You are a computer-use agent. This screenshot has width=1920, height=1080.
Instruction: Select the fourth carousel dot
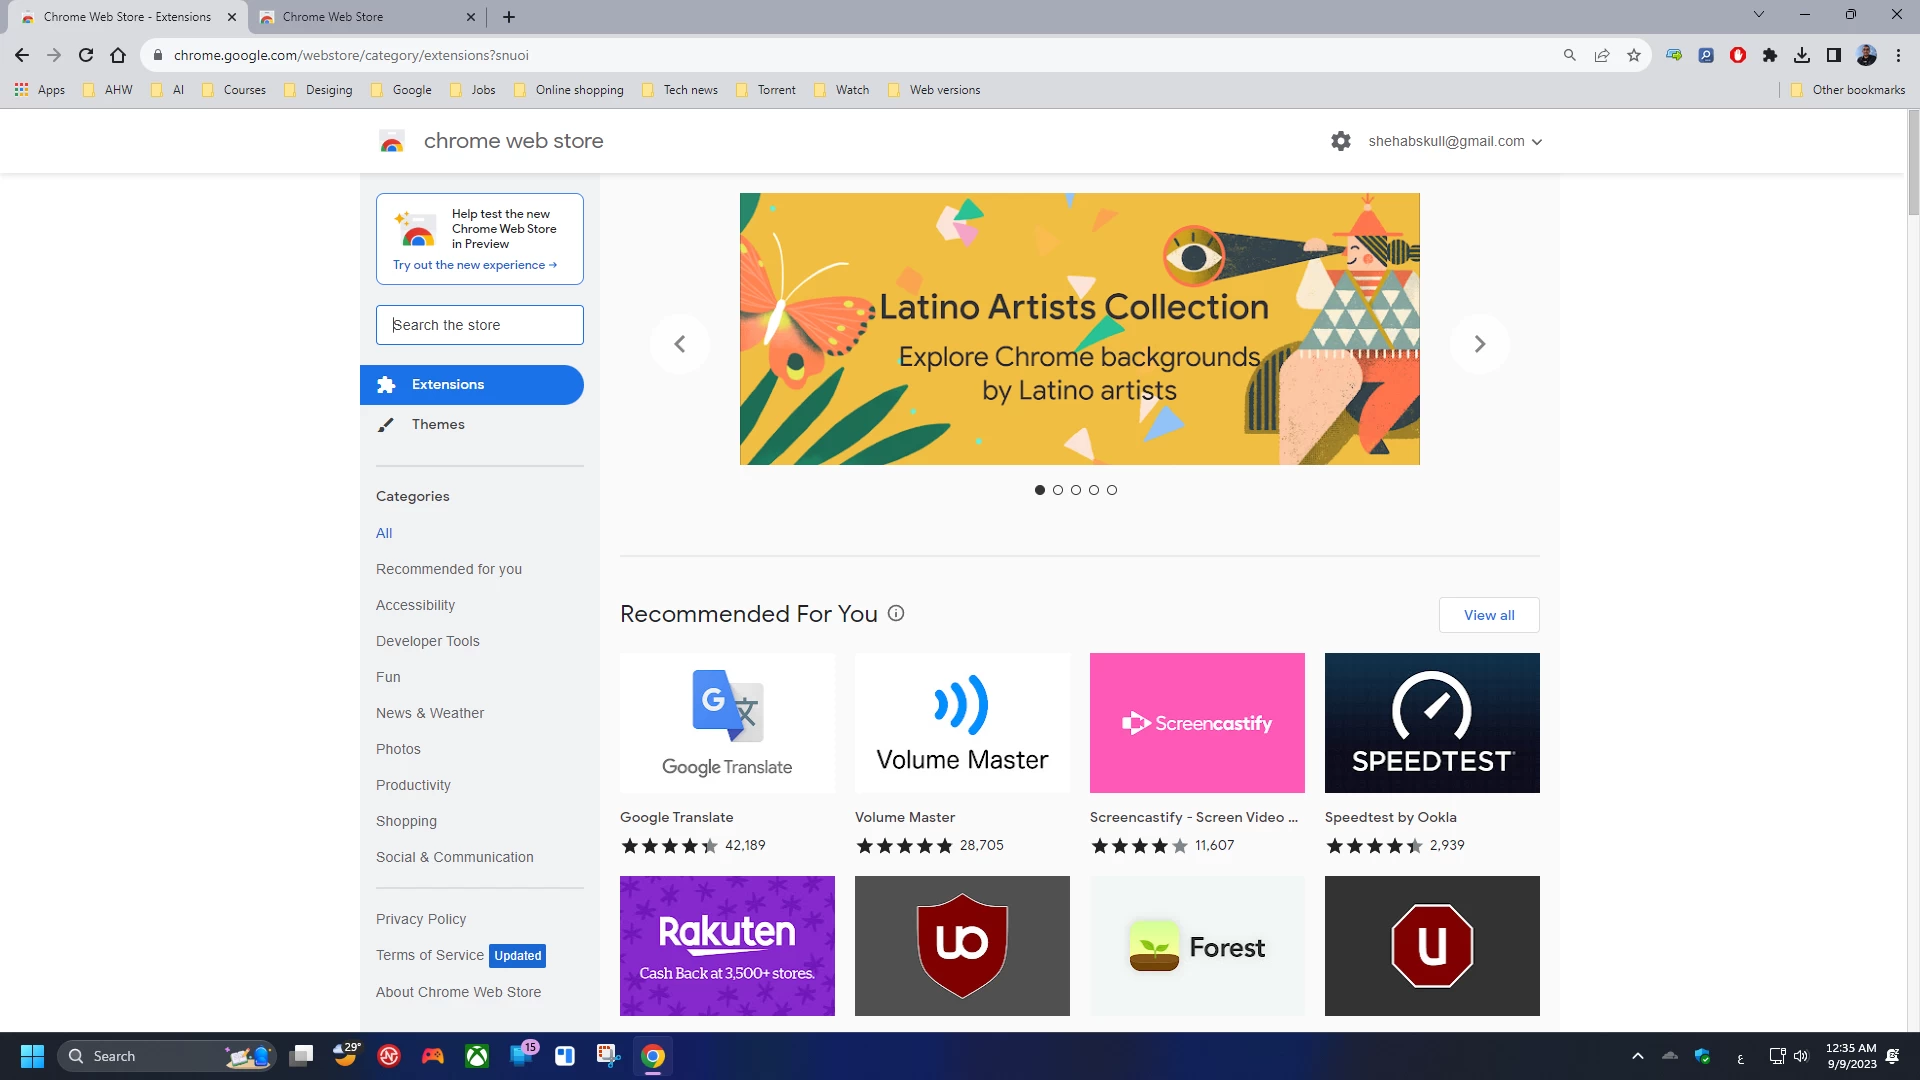(x=1094, y=490)
